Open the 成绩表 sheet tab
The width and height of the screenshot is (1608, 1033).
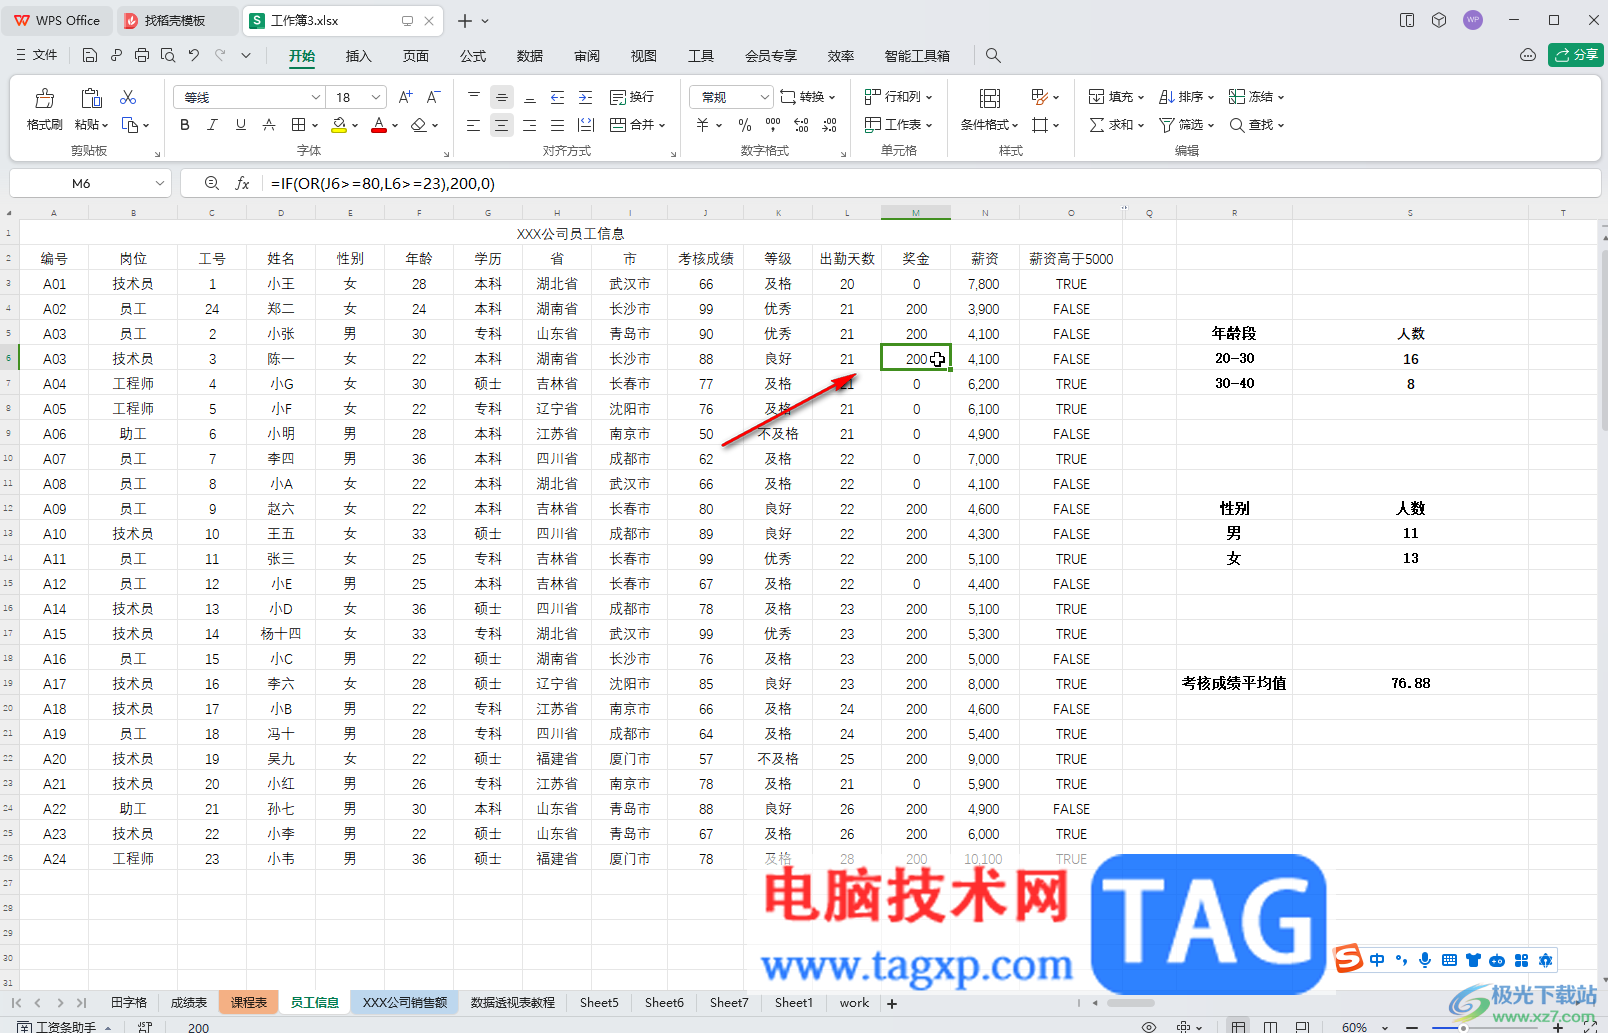click(189, 1003)
